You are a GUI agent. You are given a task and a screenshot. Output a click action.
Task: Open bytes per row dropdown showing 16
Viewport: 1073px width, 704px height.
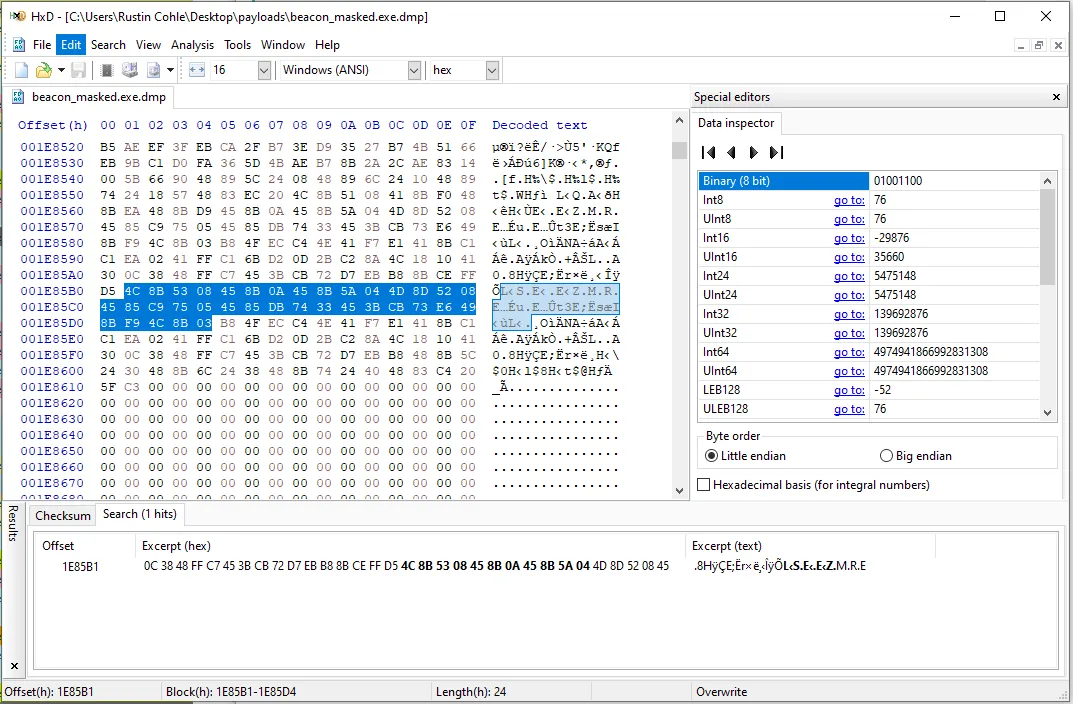pyautogui.click(x=264, y=70)
